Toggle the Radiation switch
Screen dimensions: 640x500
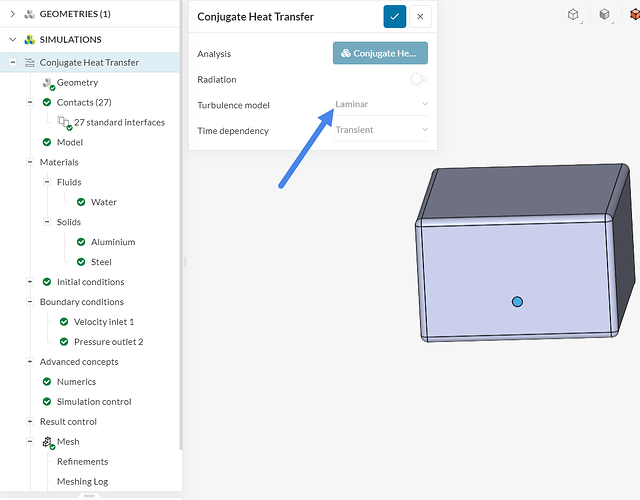(x=419, y=79)
